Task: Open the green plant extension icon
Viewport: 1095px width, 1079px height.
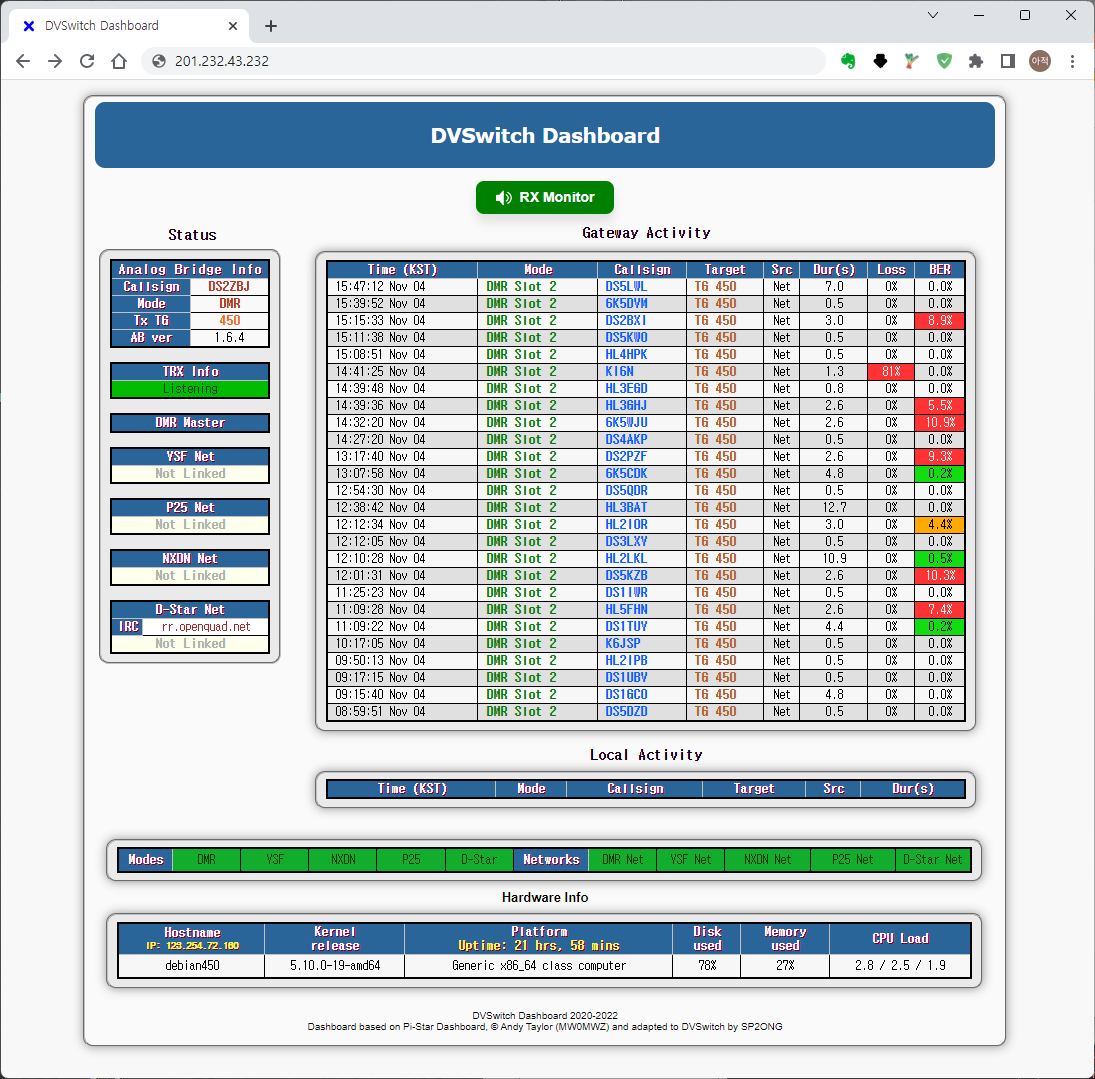Action: point(911,61)
